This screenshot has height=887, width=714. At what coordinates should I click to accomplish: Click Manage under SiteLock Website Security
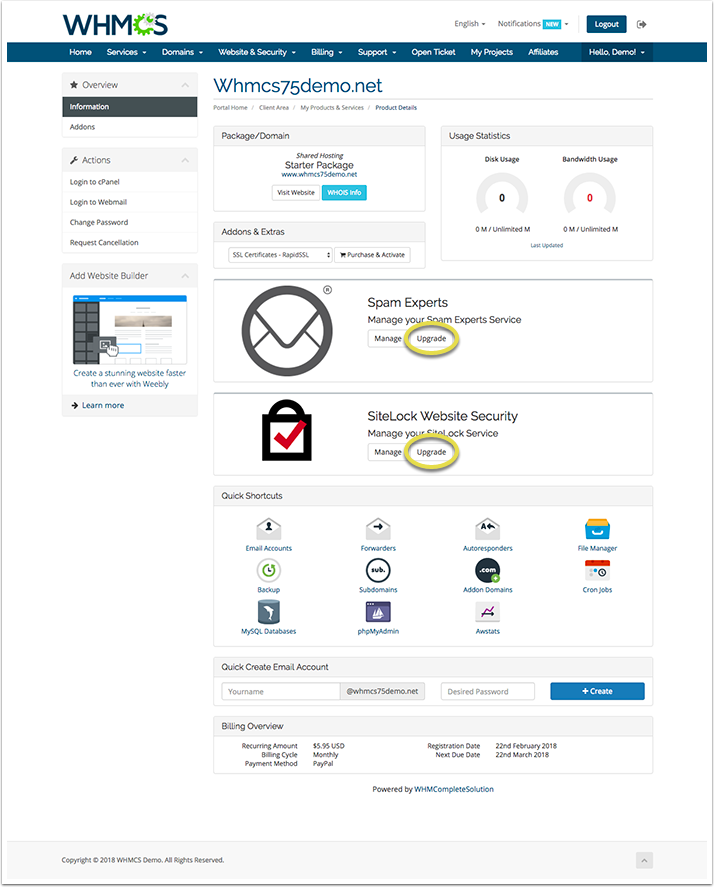388,453
